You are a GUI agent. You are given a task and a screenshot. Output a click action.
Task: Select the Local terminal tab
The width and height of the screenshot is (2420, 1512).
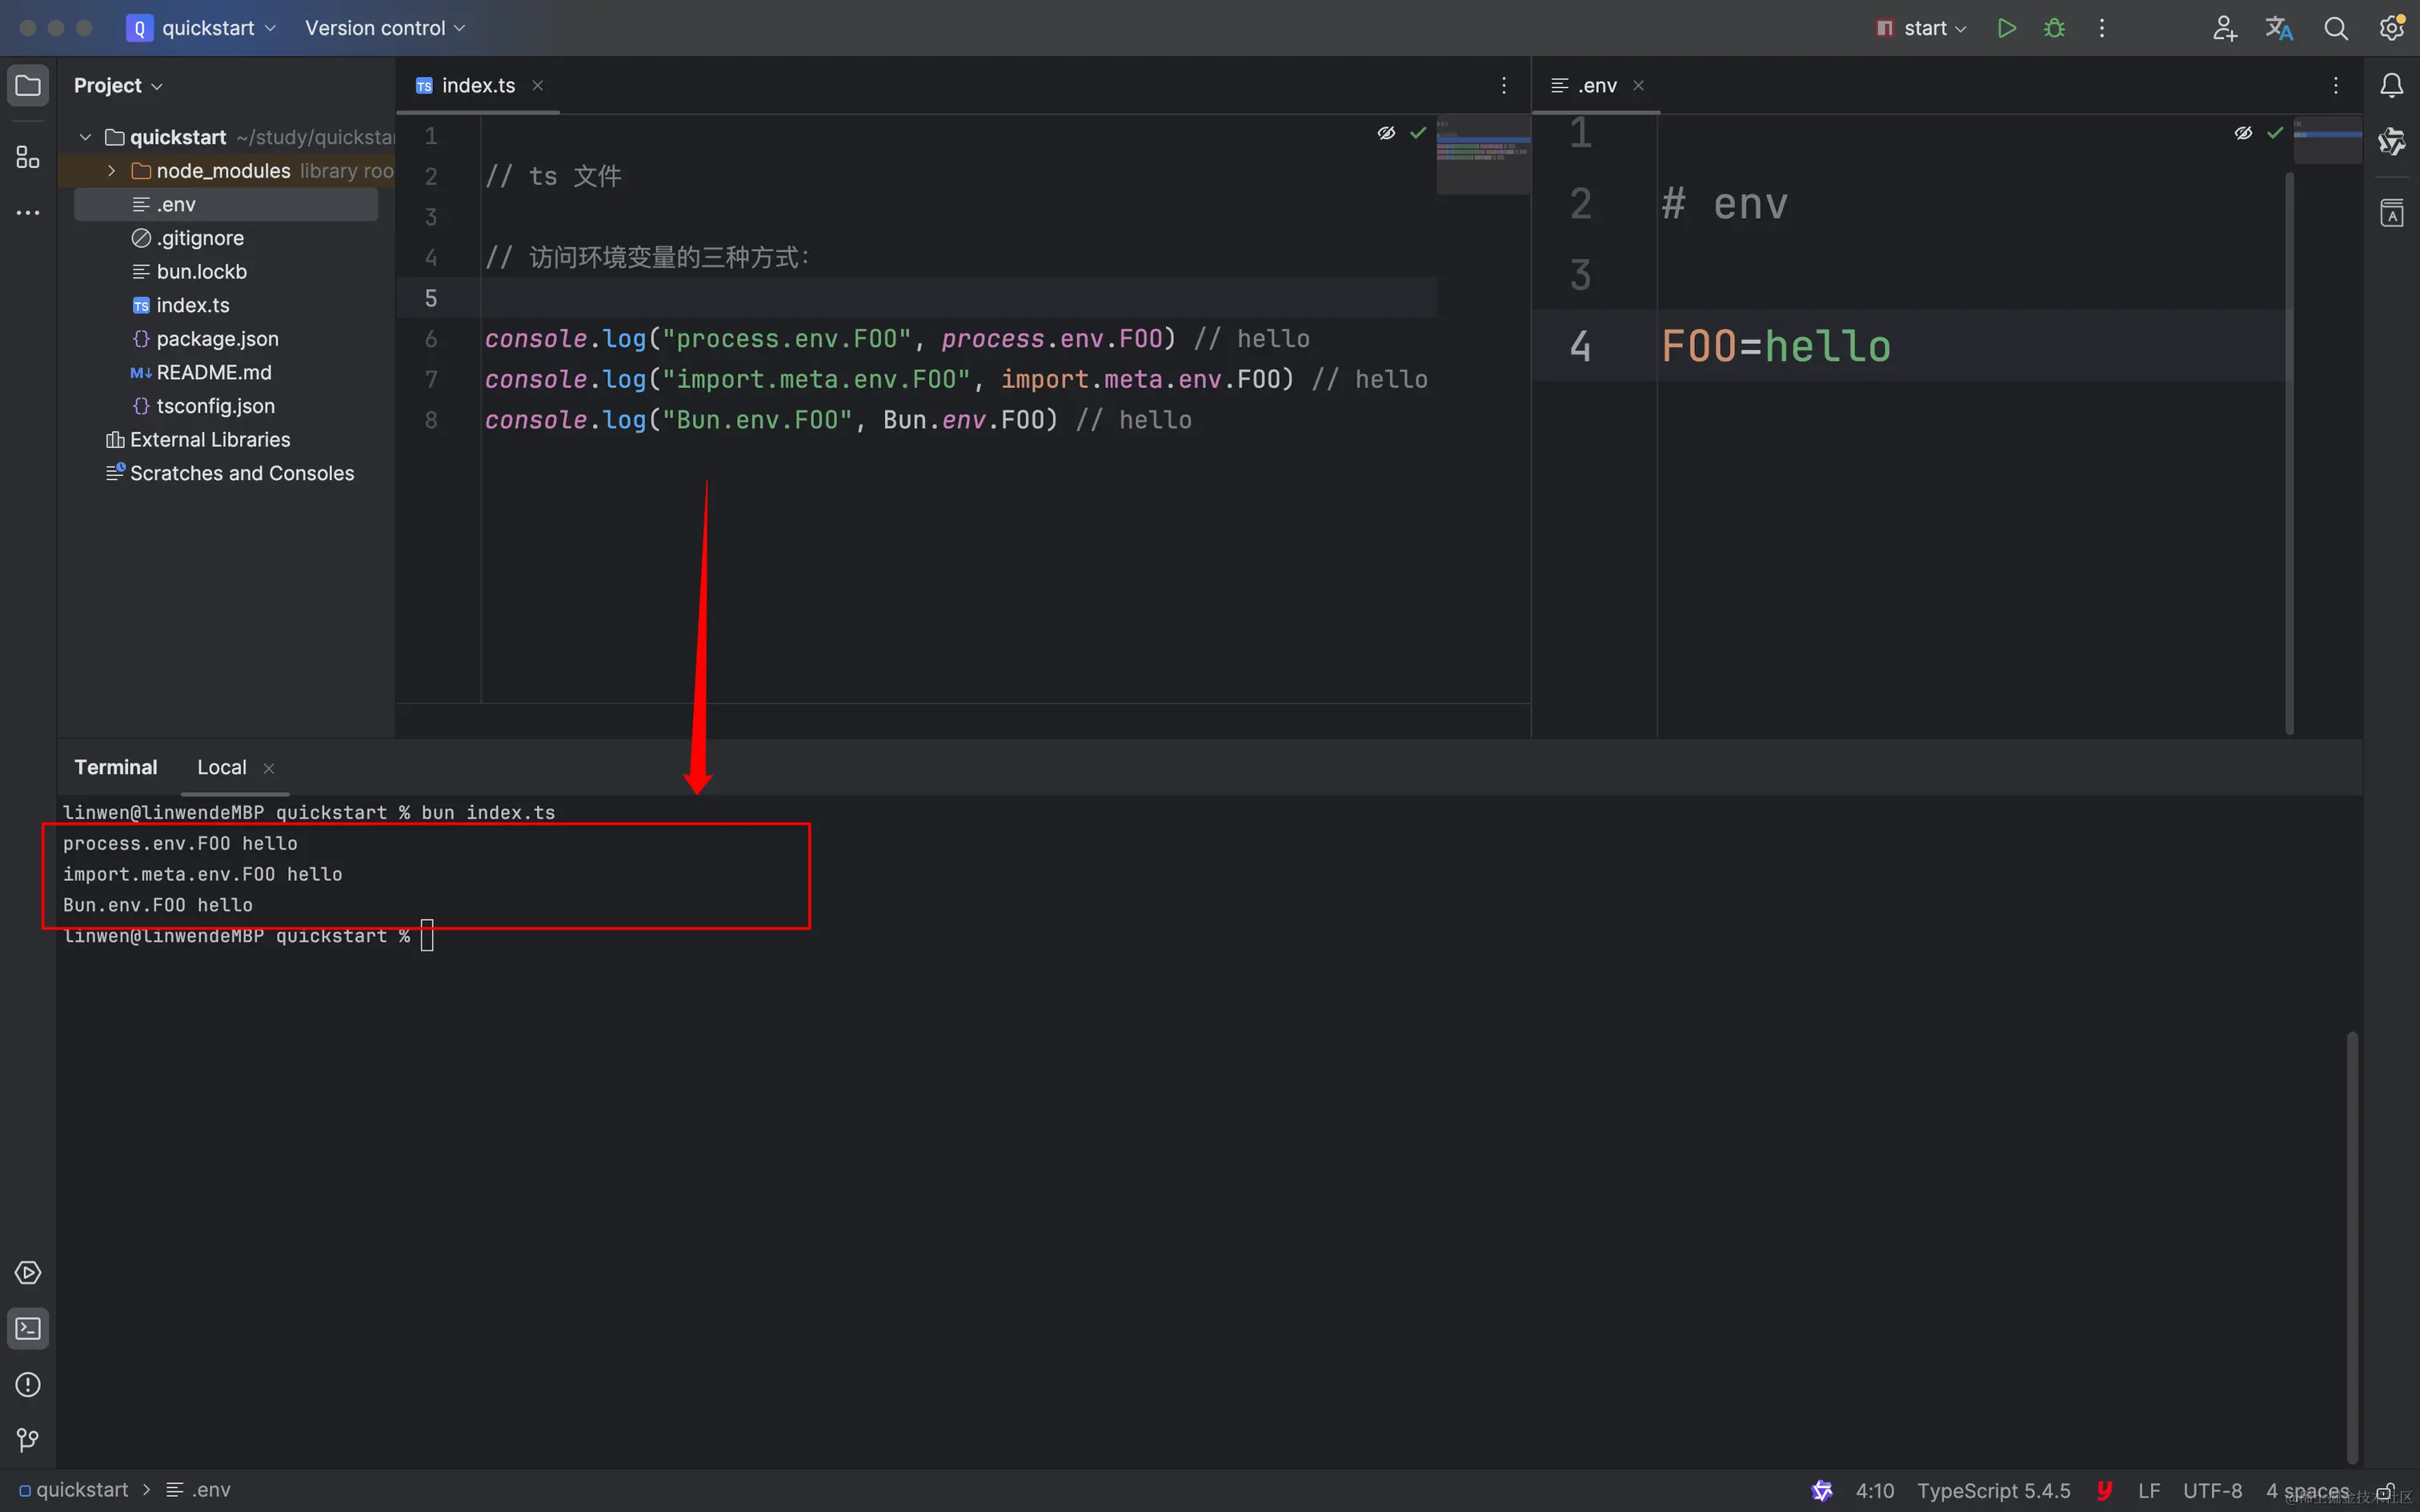pos(222,767)
